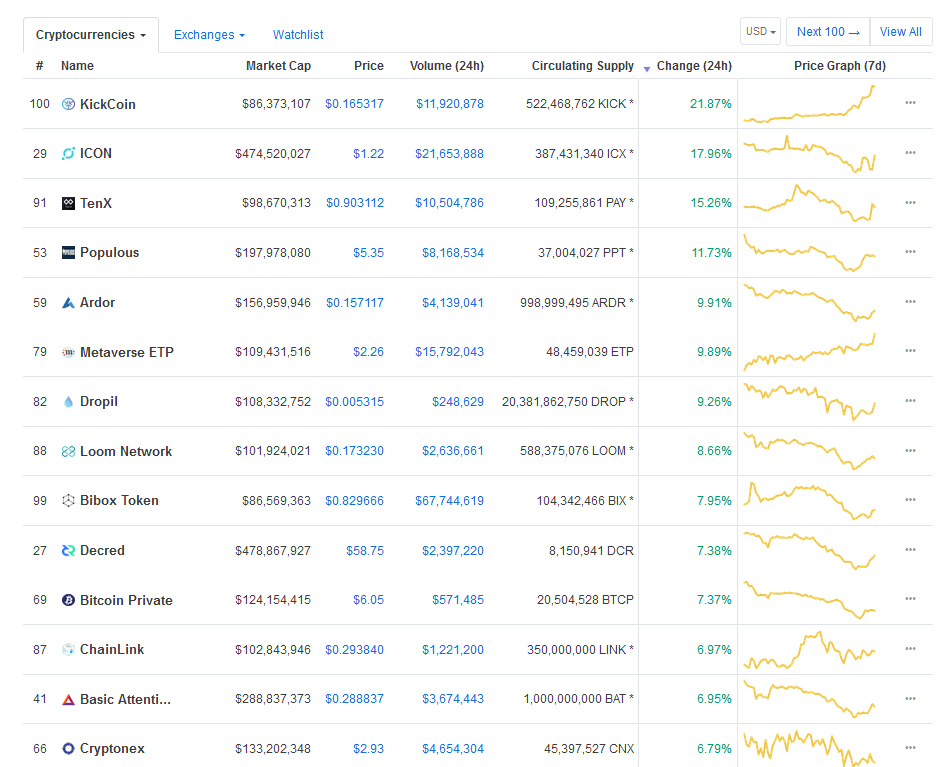Open the more options menu for Metaverse ETP
946x767 pixels.
910,351
